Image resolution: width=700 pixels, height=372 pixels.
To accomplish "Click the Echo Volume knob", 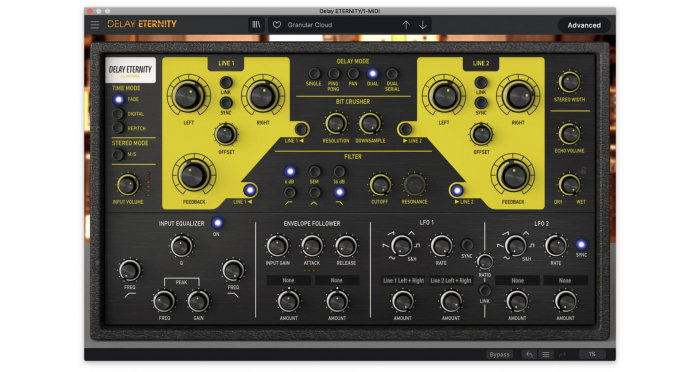I will pos(569,134).
